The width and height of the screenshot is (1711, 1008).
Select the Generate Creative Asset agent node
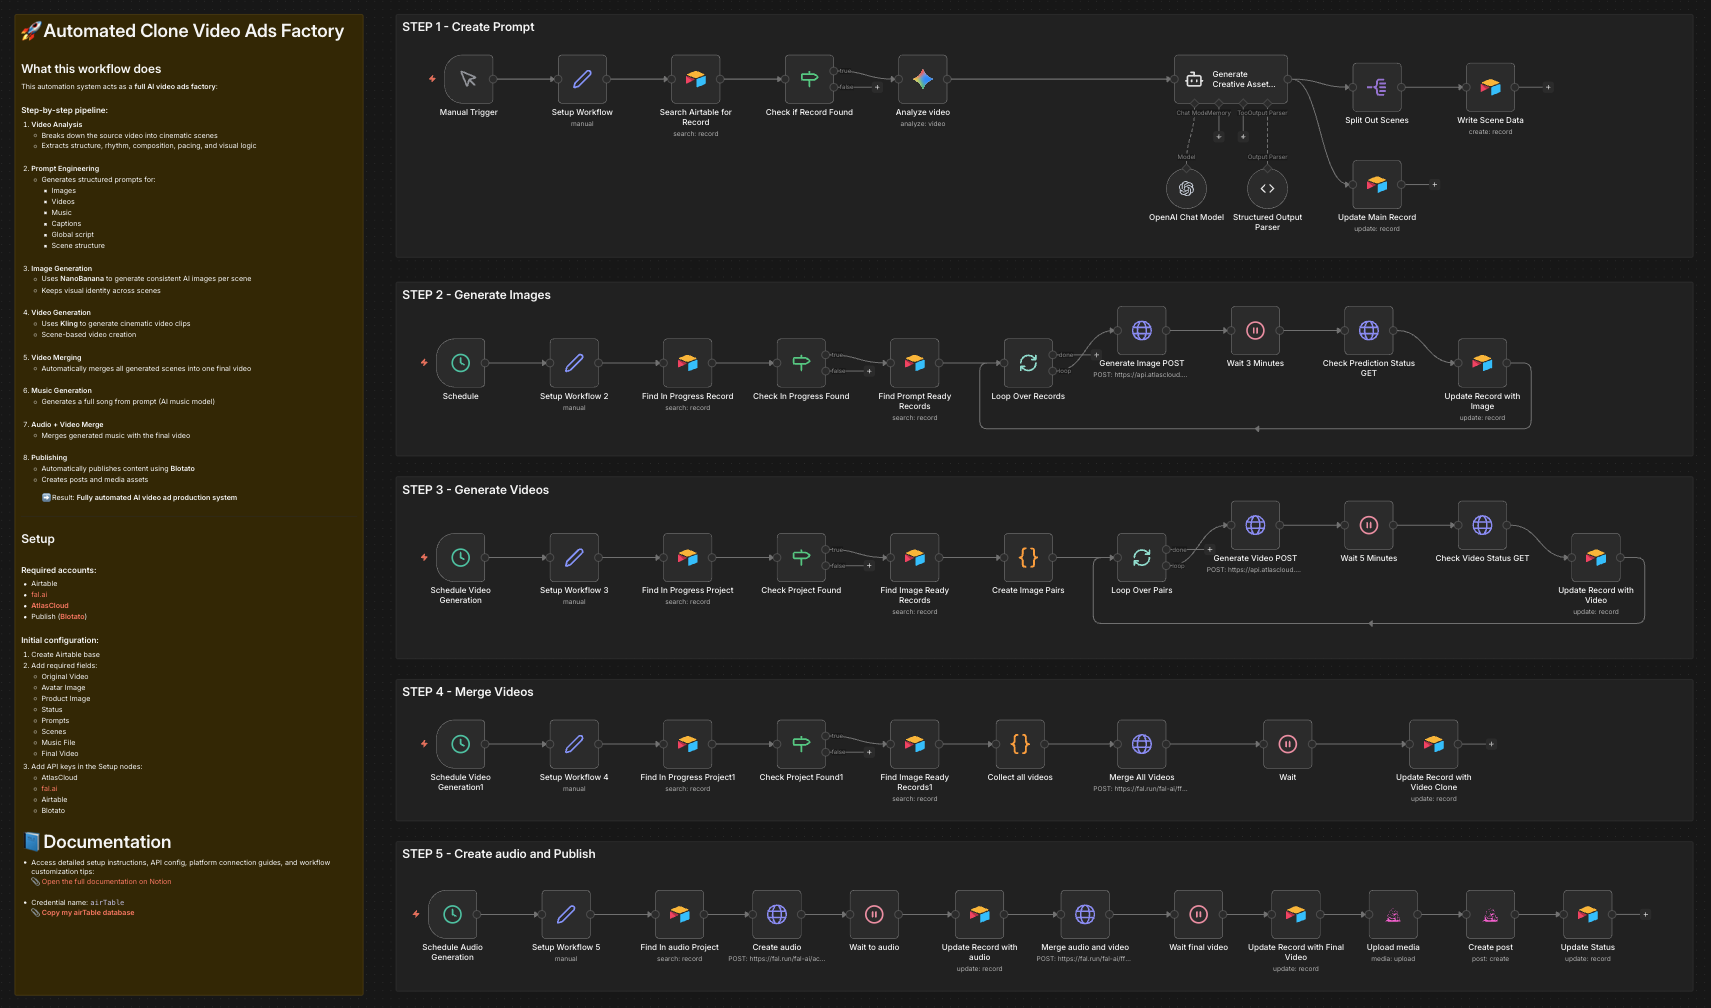(1230, 80)
